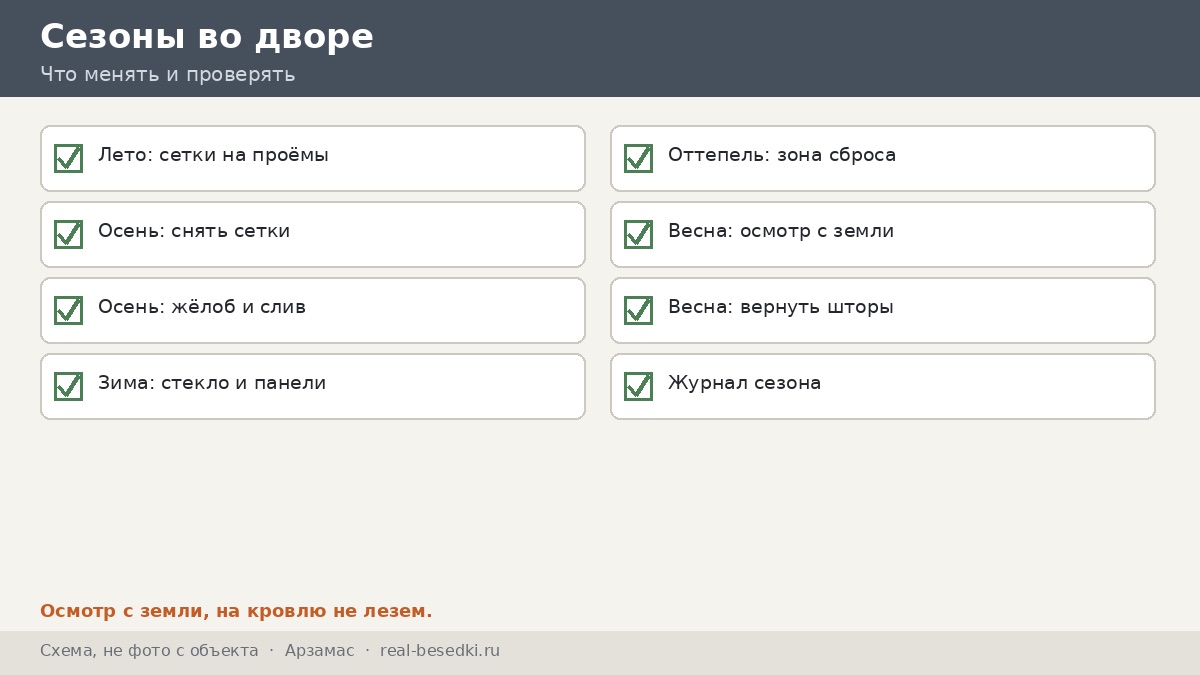The image size is (1200, 675).
Task: Click the text Лето: сетки на проёмы
Action: click(x=213, y=155)
